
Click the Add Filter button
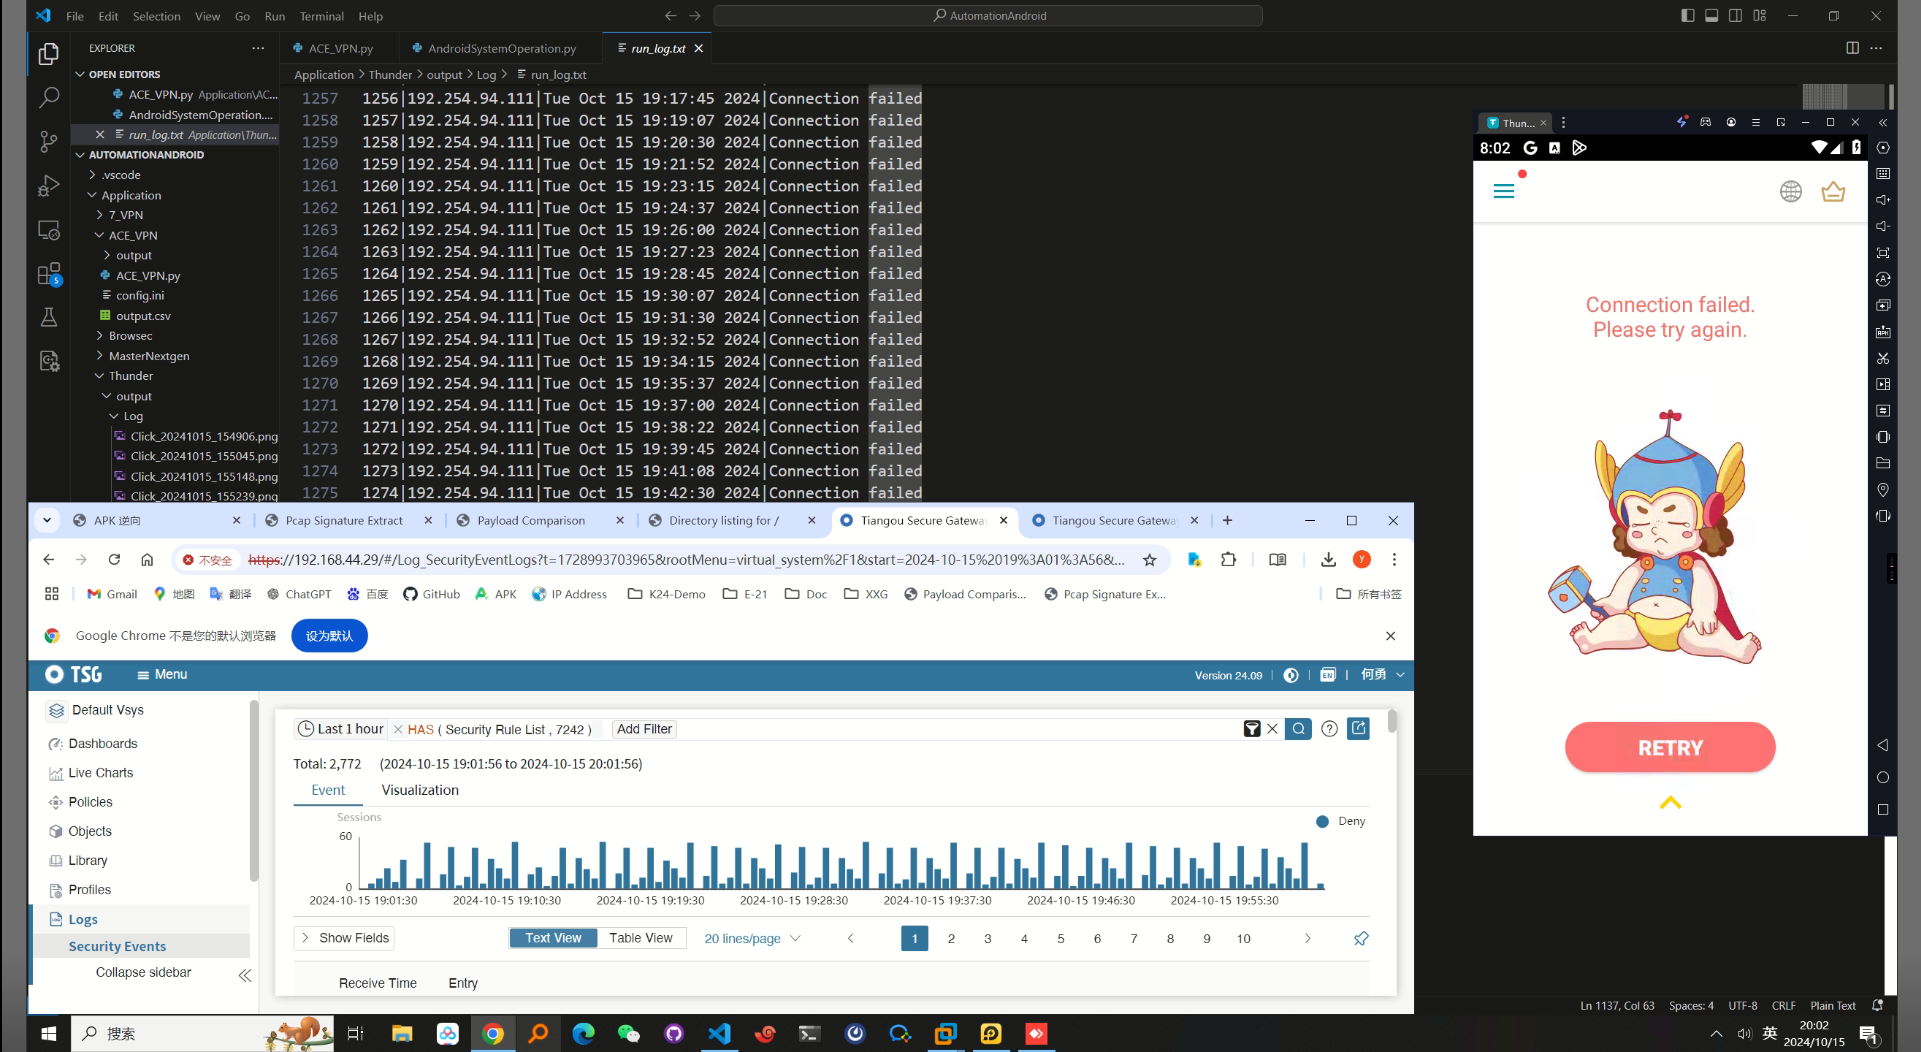click(644, 729)
